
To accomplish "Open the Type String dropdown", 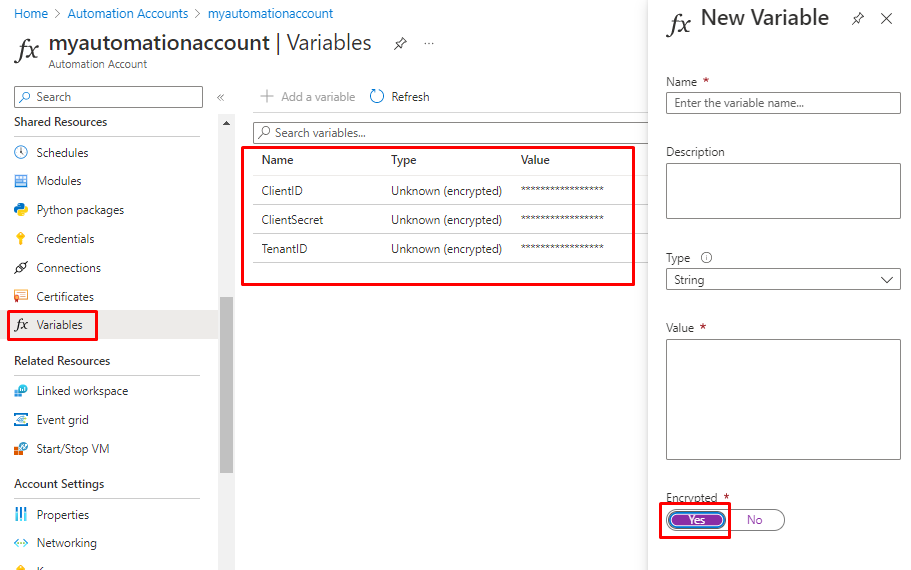I will (x=783, y=280).
